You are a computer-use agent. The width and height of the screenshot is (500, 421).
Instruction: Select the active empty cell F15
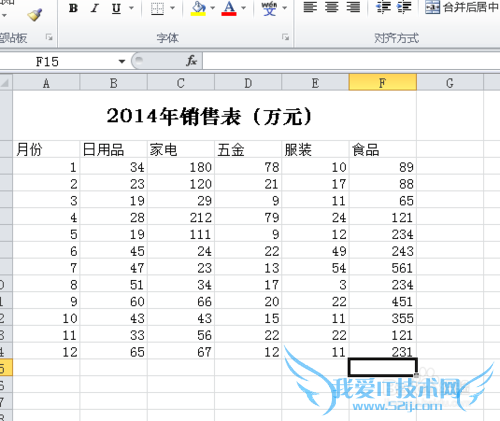point(383,367)
